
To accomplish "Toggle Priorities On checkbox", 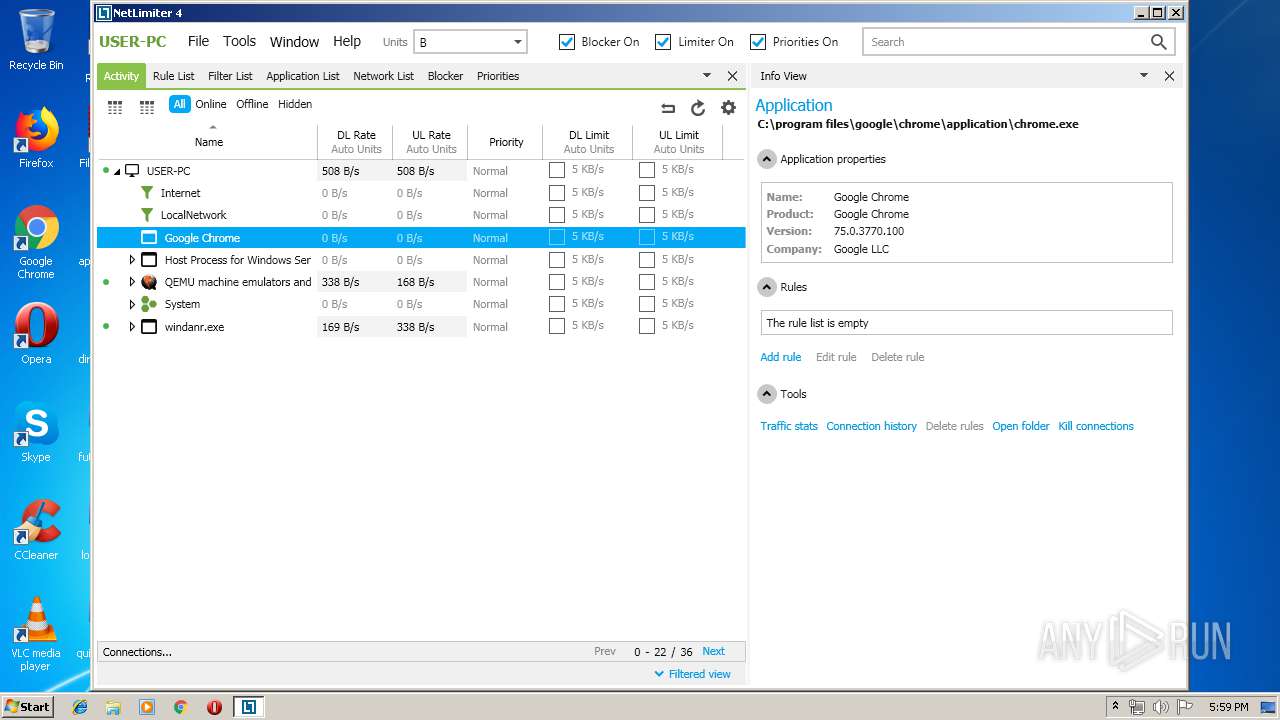I will [758, 42].
